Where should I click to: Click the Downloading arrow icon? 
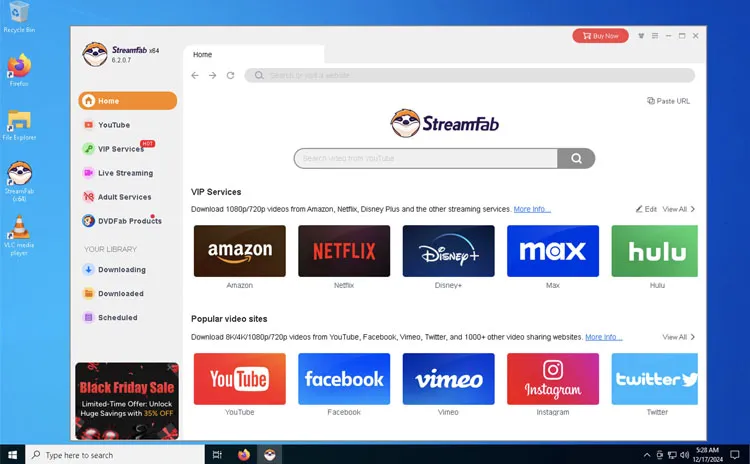88,269
